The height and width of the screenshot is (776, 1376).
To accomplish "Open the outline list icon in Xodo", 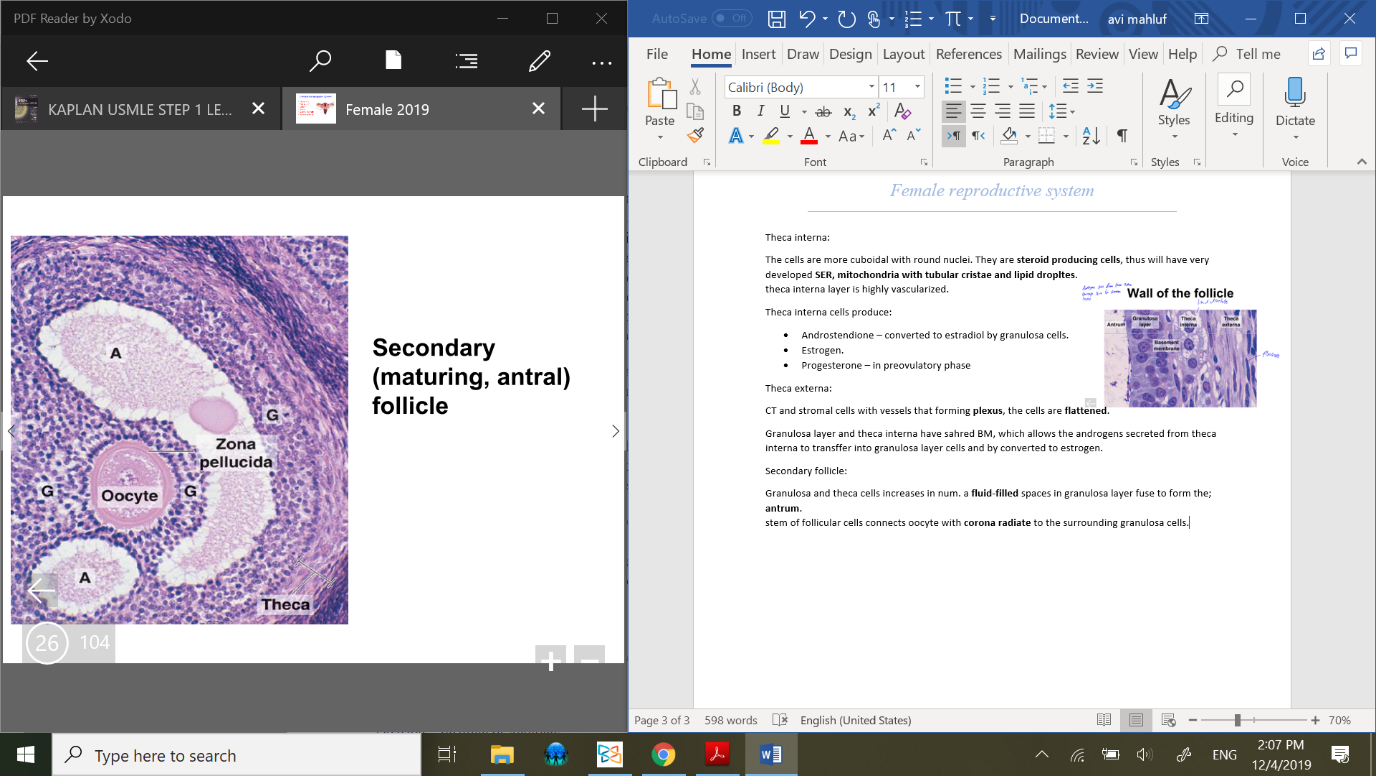I will 466,61.
